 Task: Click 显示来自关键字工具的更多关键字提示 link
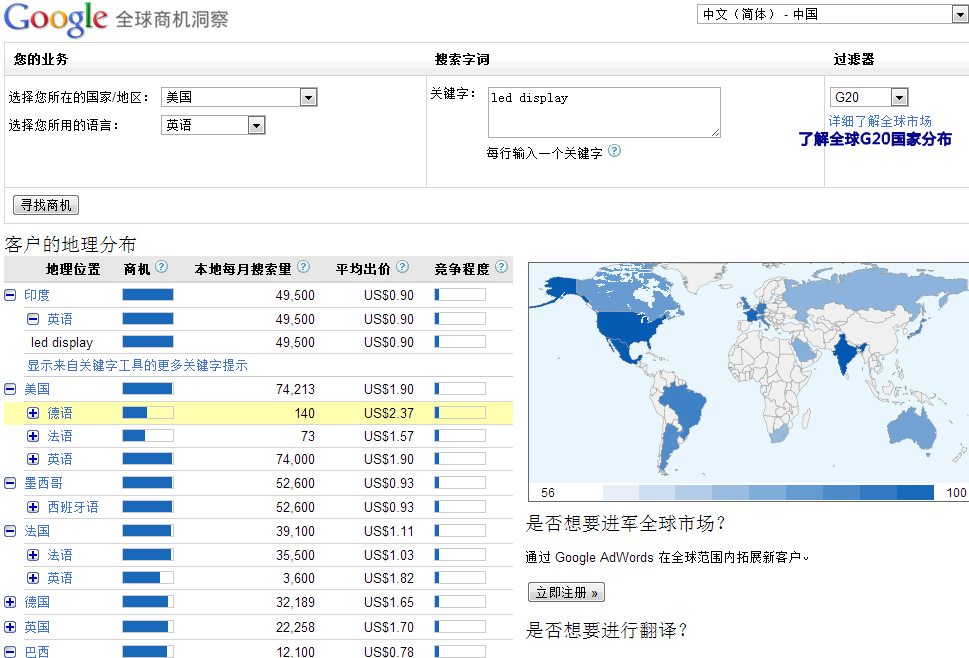[x=137, y=365]
